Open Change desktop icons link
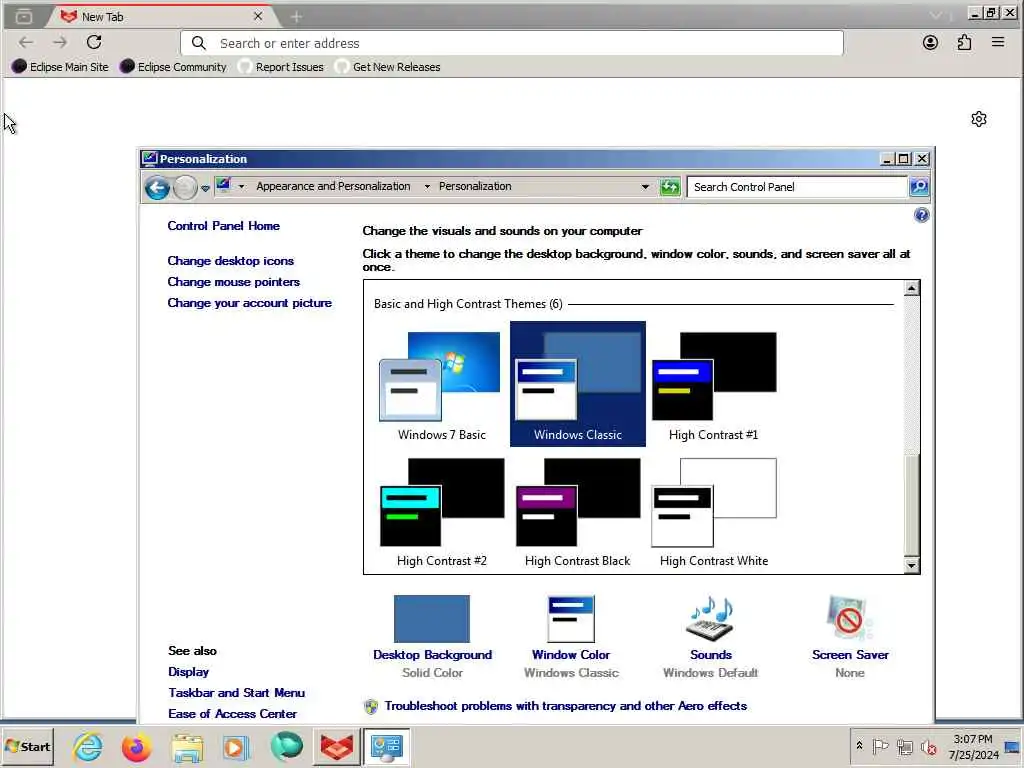 231,261
